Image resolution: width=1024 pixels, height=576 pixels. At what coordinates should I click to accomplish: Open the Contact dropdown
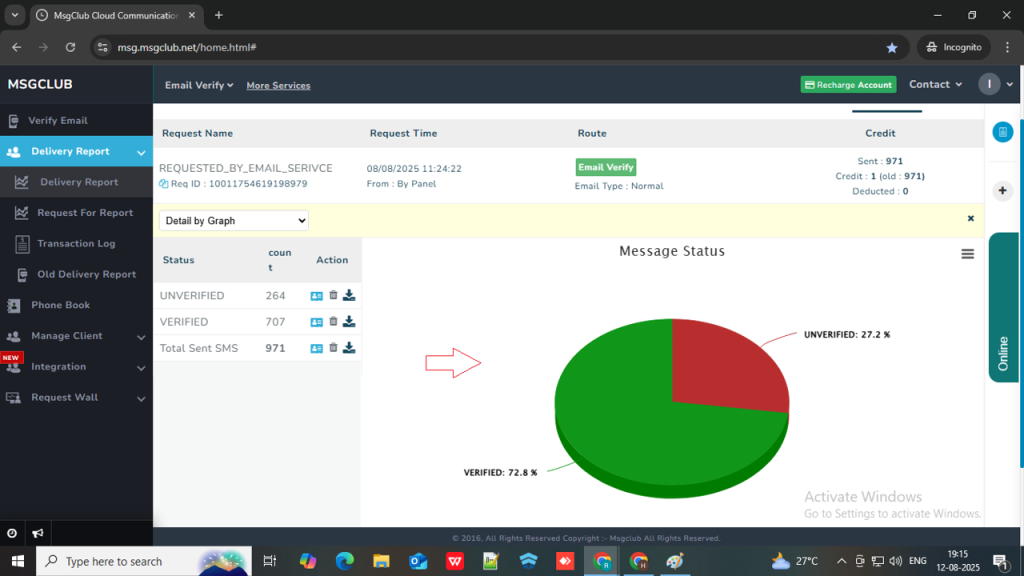(x=935, y=84)
